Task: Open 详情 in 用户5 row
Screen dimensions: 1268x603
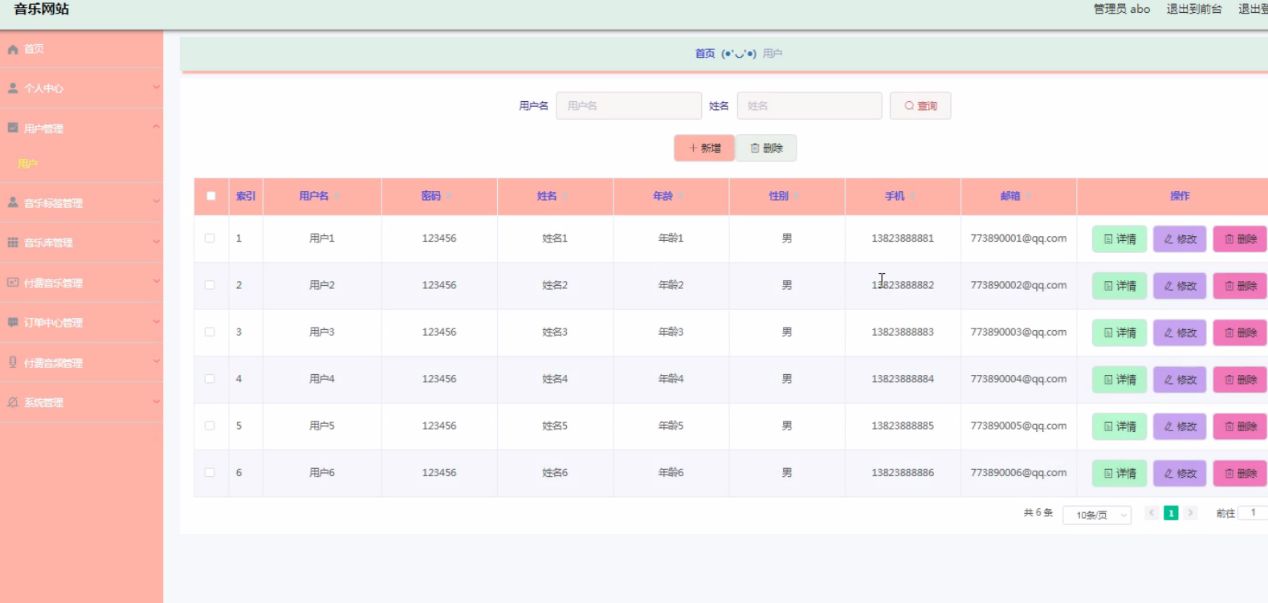Action: [x=1119, y=427]
